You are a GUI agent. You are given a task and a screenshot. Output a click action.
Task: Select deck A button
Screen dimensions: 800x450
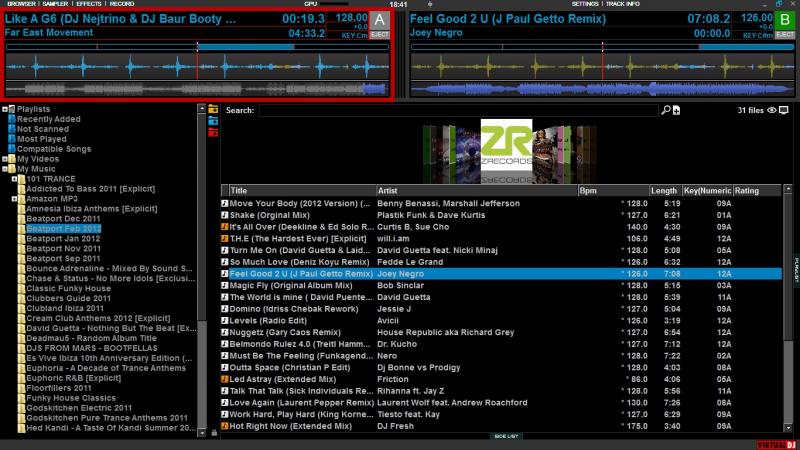pyautogui.click(x=379, y=20)
